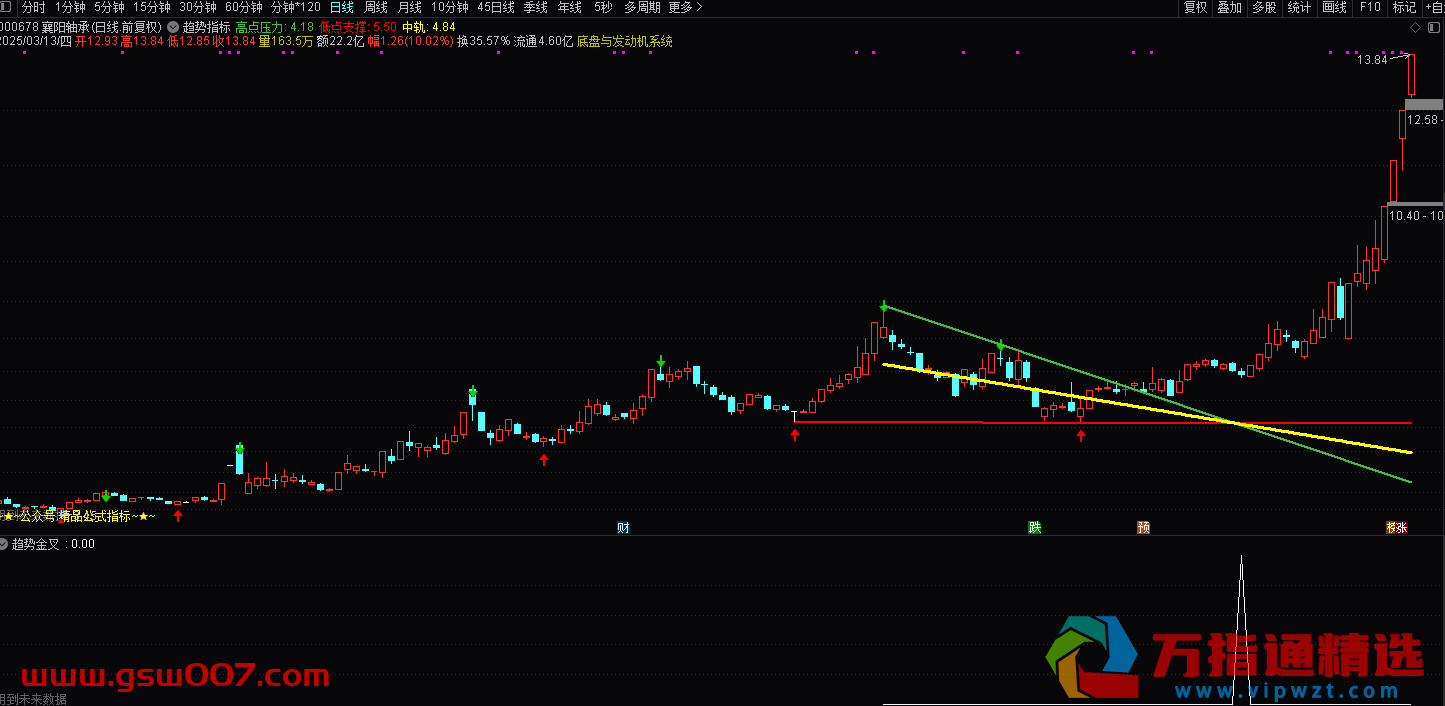1445x706 pixels.
Task: Click the blue 财 event marker
Action: click(623, 528)
